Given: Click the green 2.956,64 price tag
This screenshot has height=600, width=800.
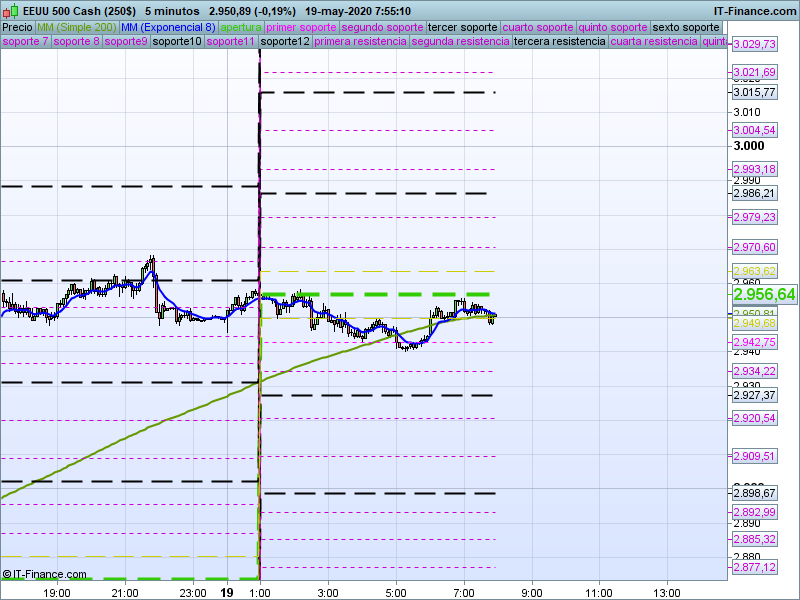Looking at the screenshot, I should pyautogui.click(x=764, y=294).
